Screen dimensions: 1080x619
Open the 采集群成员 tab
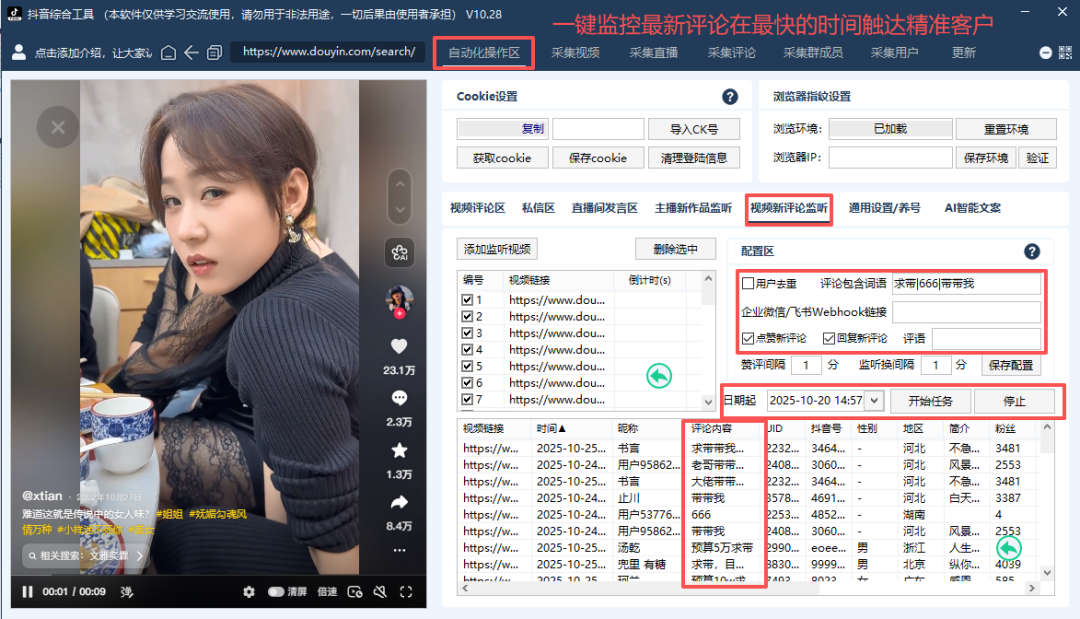click(x=813, y=53)
